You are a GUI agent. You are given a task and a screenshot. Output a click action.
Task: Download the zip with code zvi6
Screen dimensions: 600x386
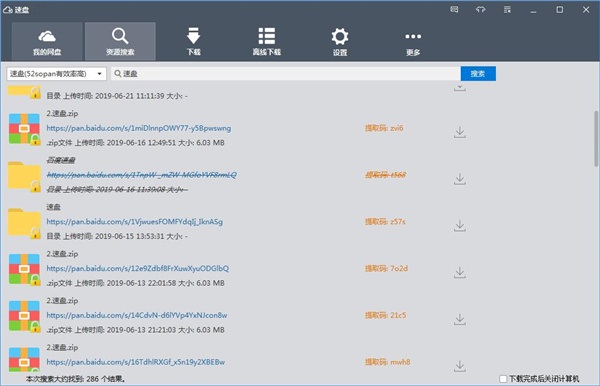click(x=460, y=132)
